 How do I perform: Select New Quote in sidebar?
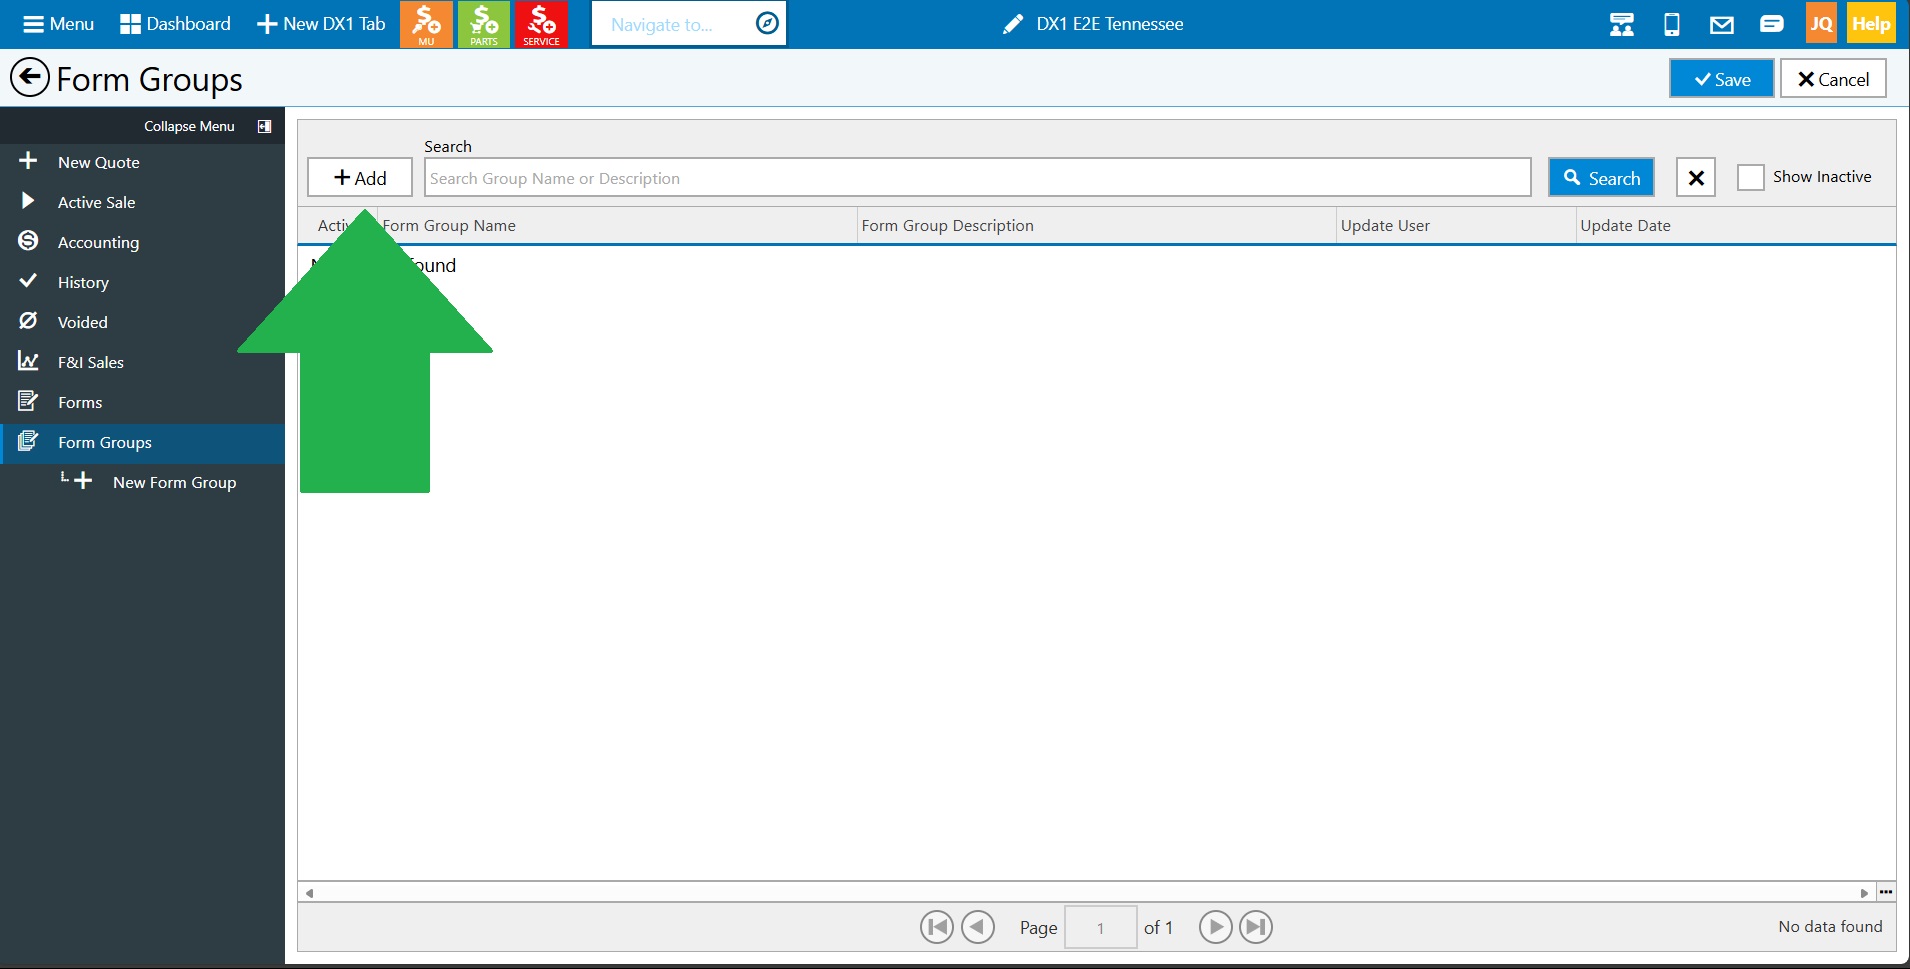tap(142, 162)
